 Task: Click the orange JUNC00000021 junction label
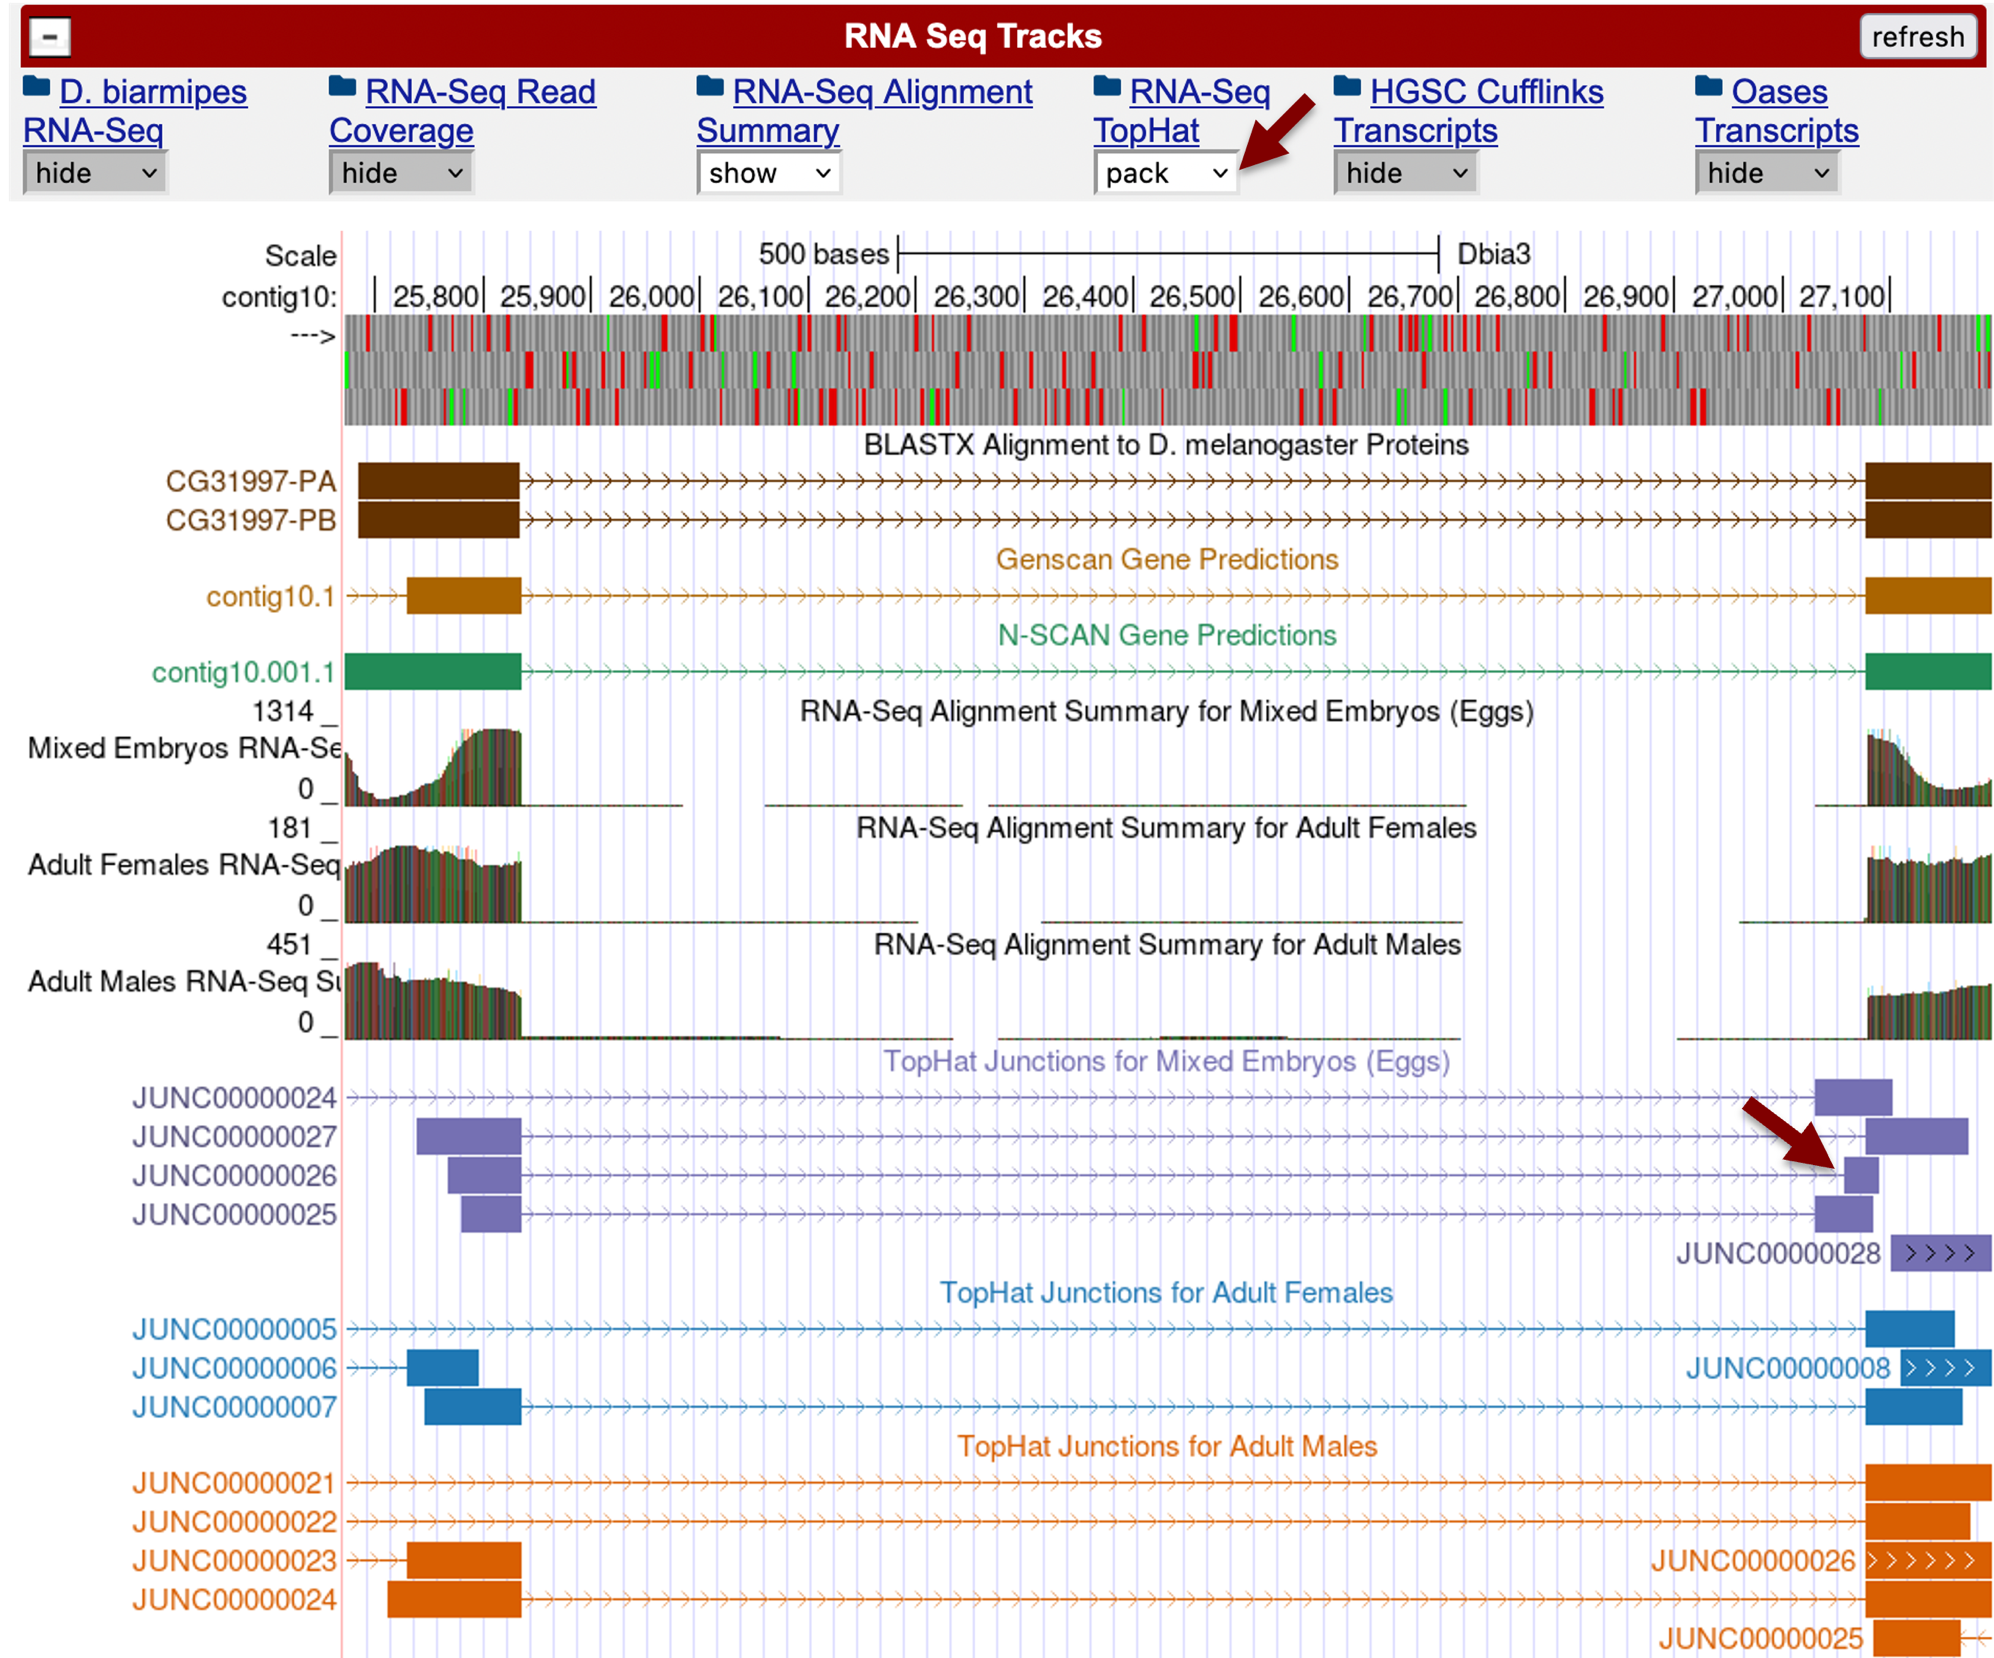click(235, 1482)
